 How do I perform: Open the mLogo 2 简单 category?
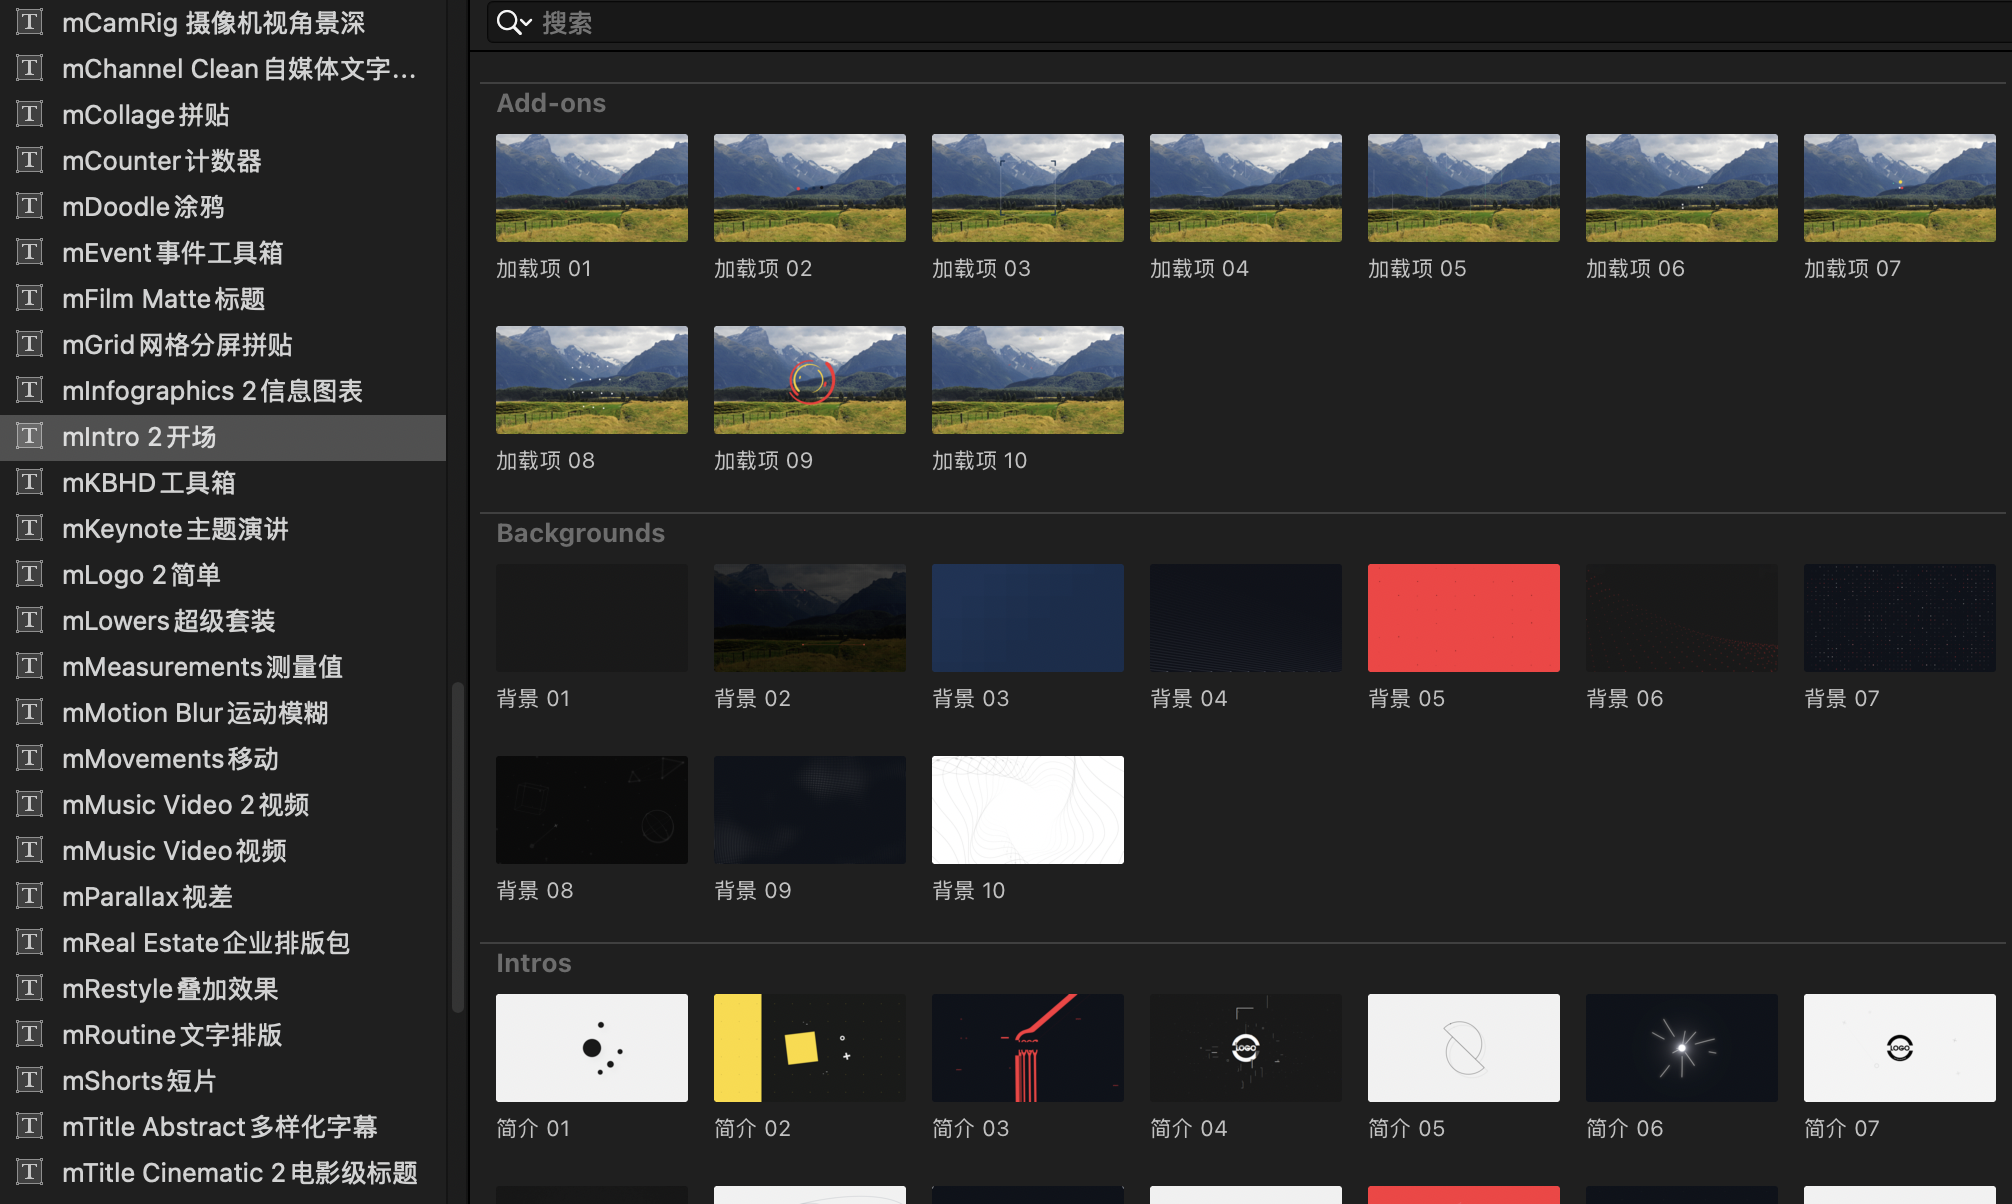(x=223, y=574)
